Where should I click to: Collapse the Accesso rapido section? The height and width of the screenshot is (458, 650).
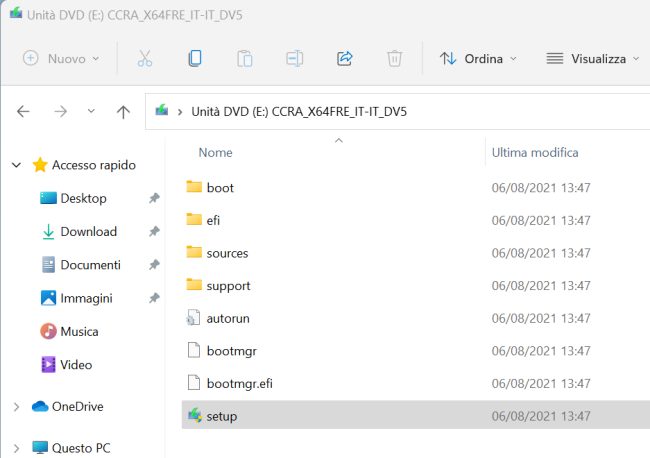pos(16,165)
